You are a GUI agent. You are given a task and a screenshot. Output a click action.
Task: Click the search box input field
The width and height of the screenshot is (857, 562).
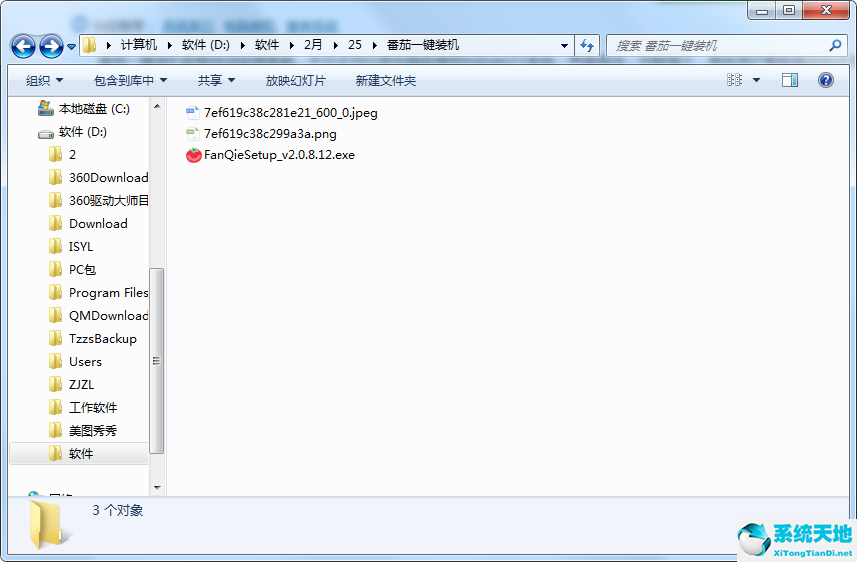pos(715,45)
